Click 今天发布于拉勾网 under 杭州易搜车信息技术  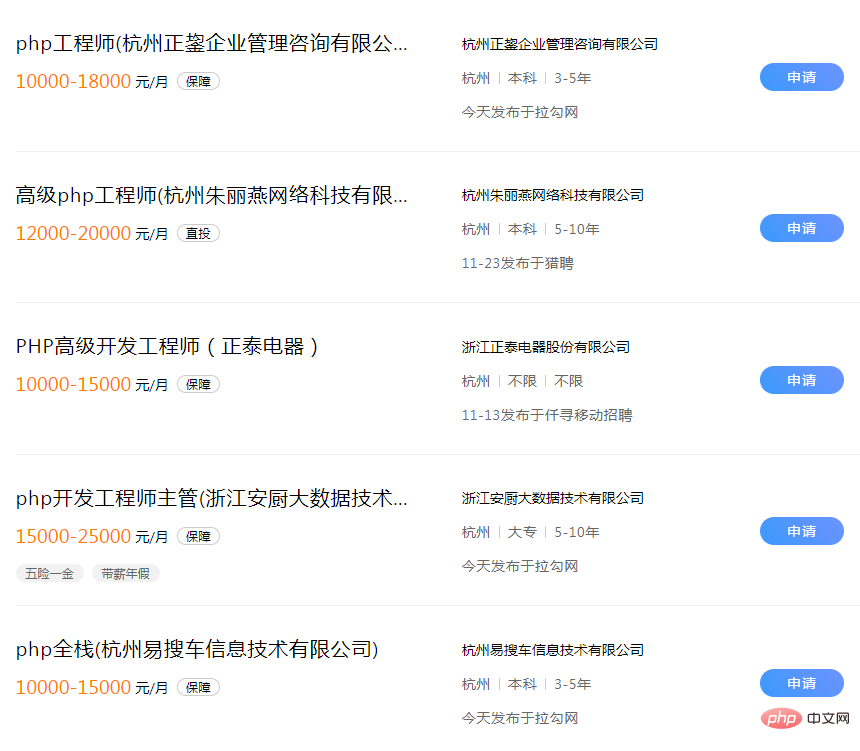[x=519, y=718]
